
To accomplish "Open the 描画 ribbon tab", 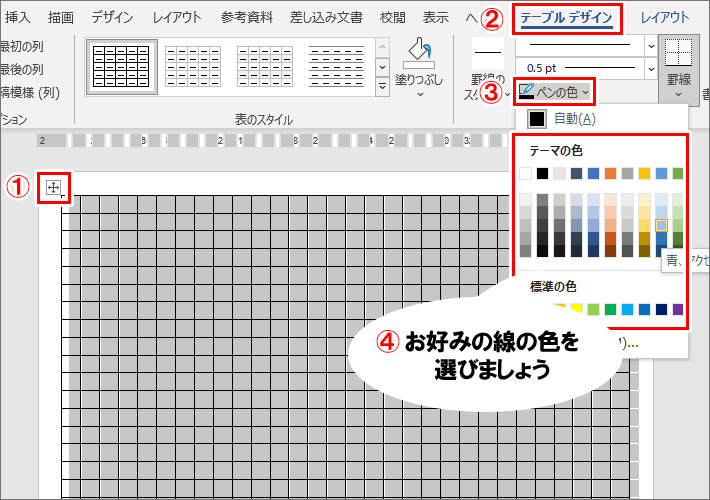I will [x=61, y=17].
